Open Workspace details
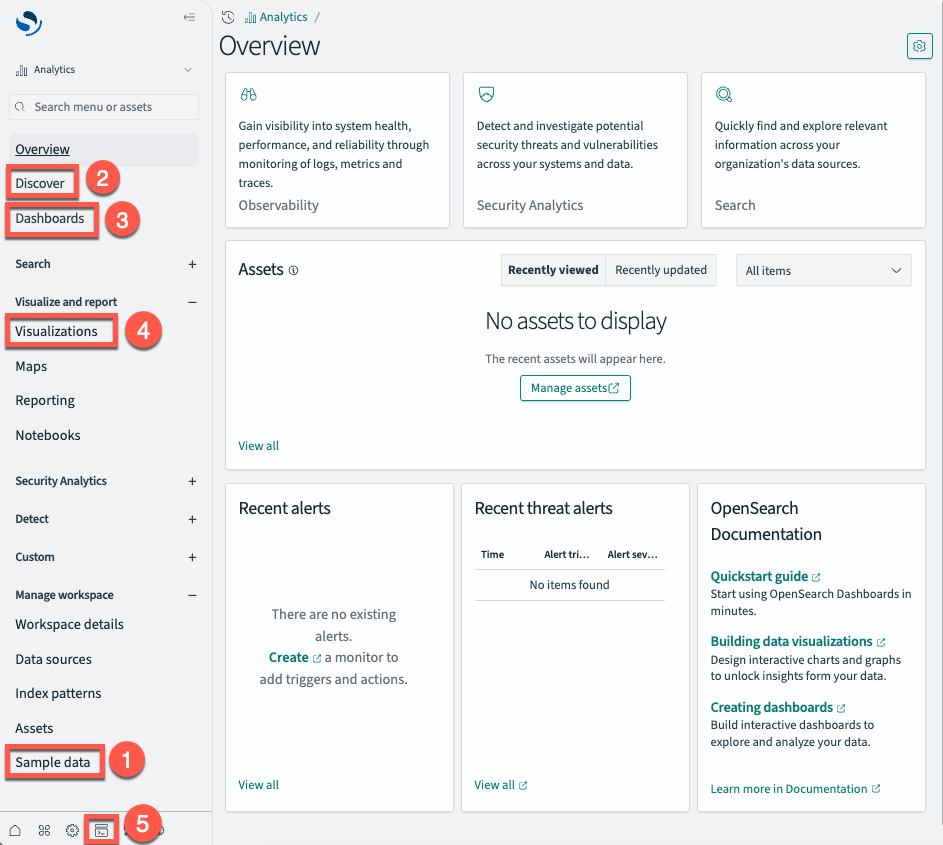 tap(69, 624)
